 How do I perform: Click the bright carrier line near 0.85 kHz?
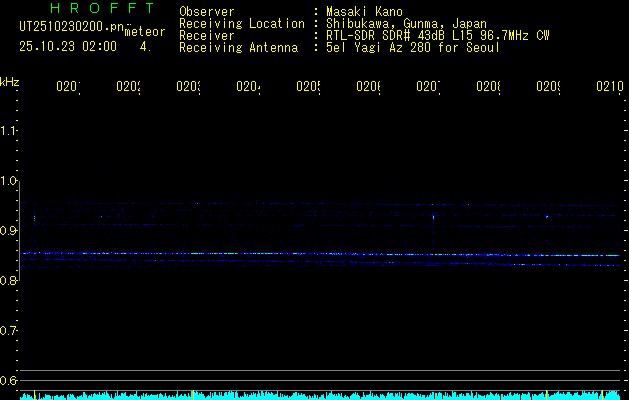pyautogui.click(x=320, y=254)
